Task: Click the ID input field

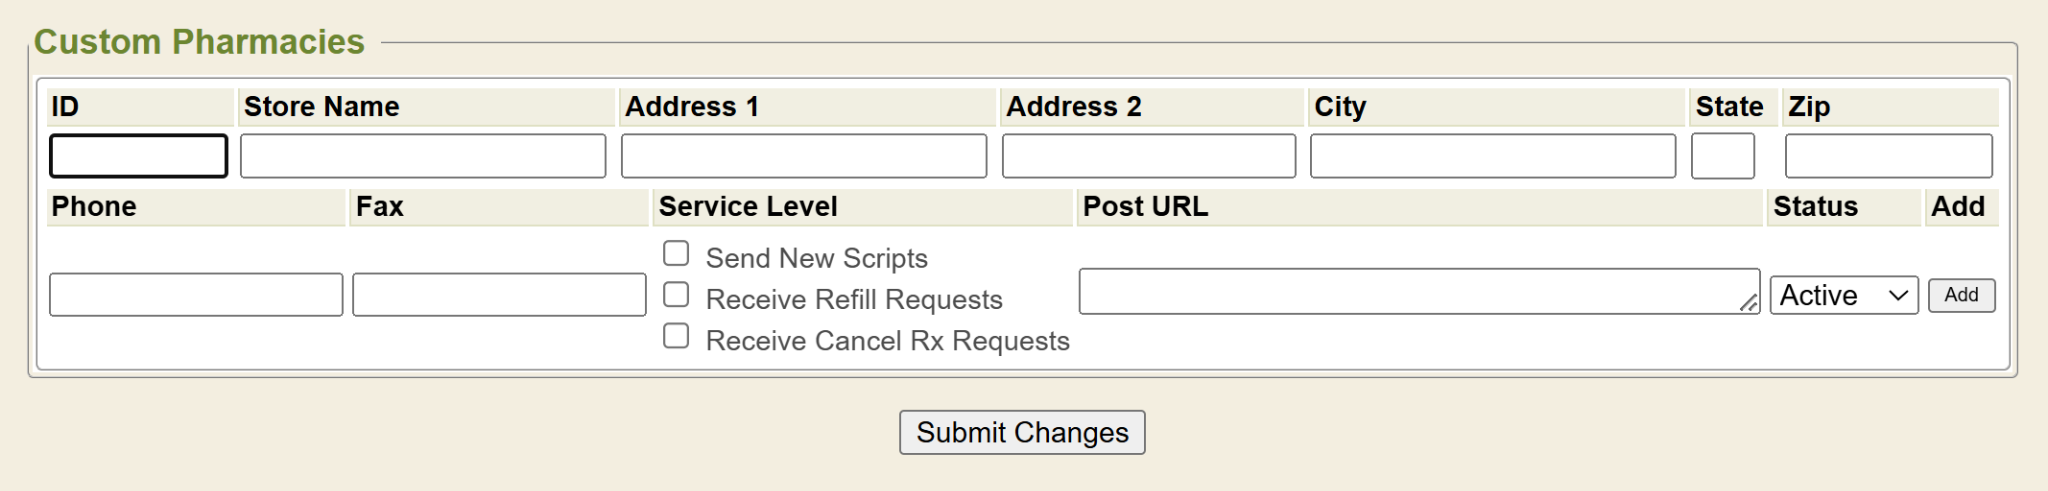Action: [138, 156]
